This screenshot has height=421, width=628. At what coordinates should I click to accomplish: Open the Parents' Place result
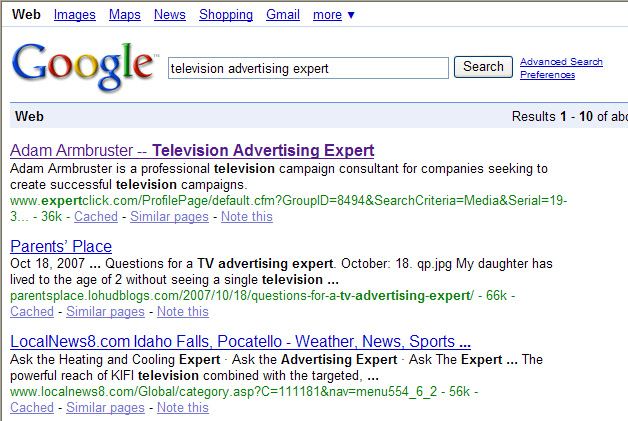click(61, 246)
